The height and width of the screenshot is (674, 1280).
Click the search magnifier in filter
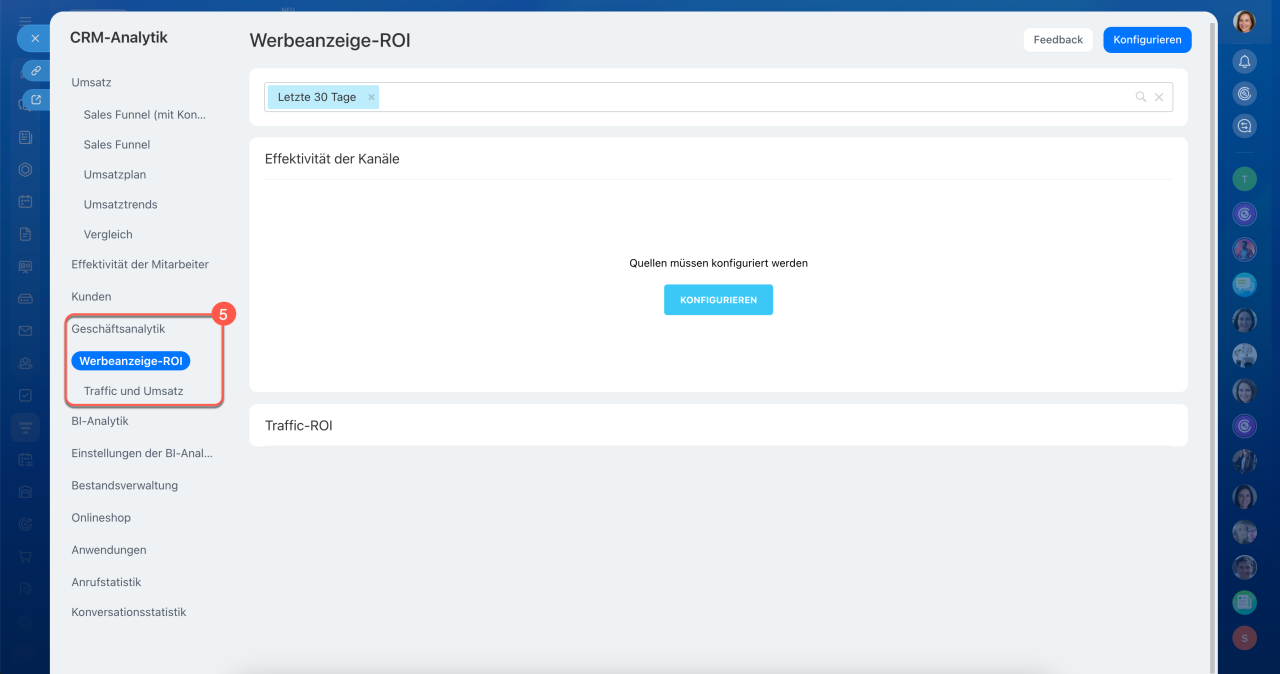1141,97
